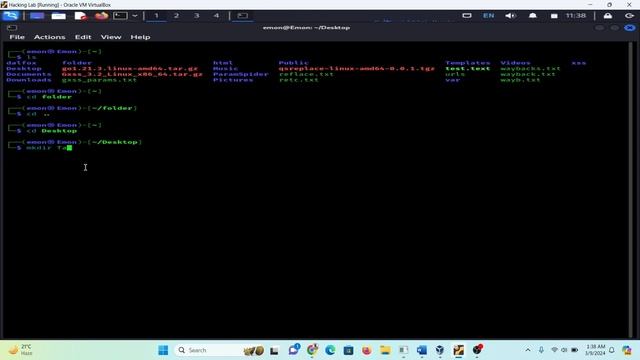The width and height of the screenshot is (640, 360).
Task: Launch the text editor icon in Kali panel
Action: click(80, 16)
